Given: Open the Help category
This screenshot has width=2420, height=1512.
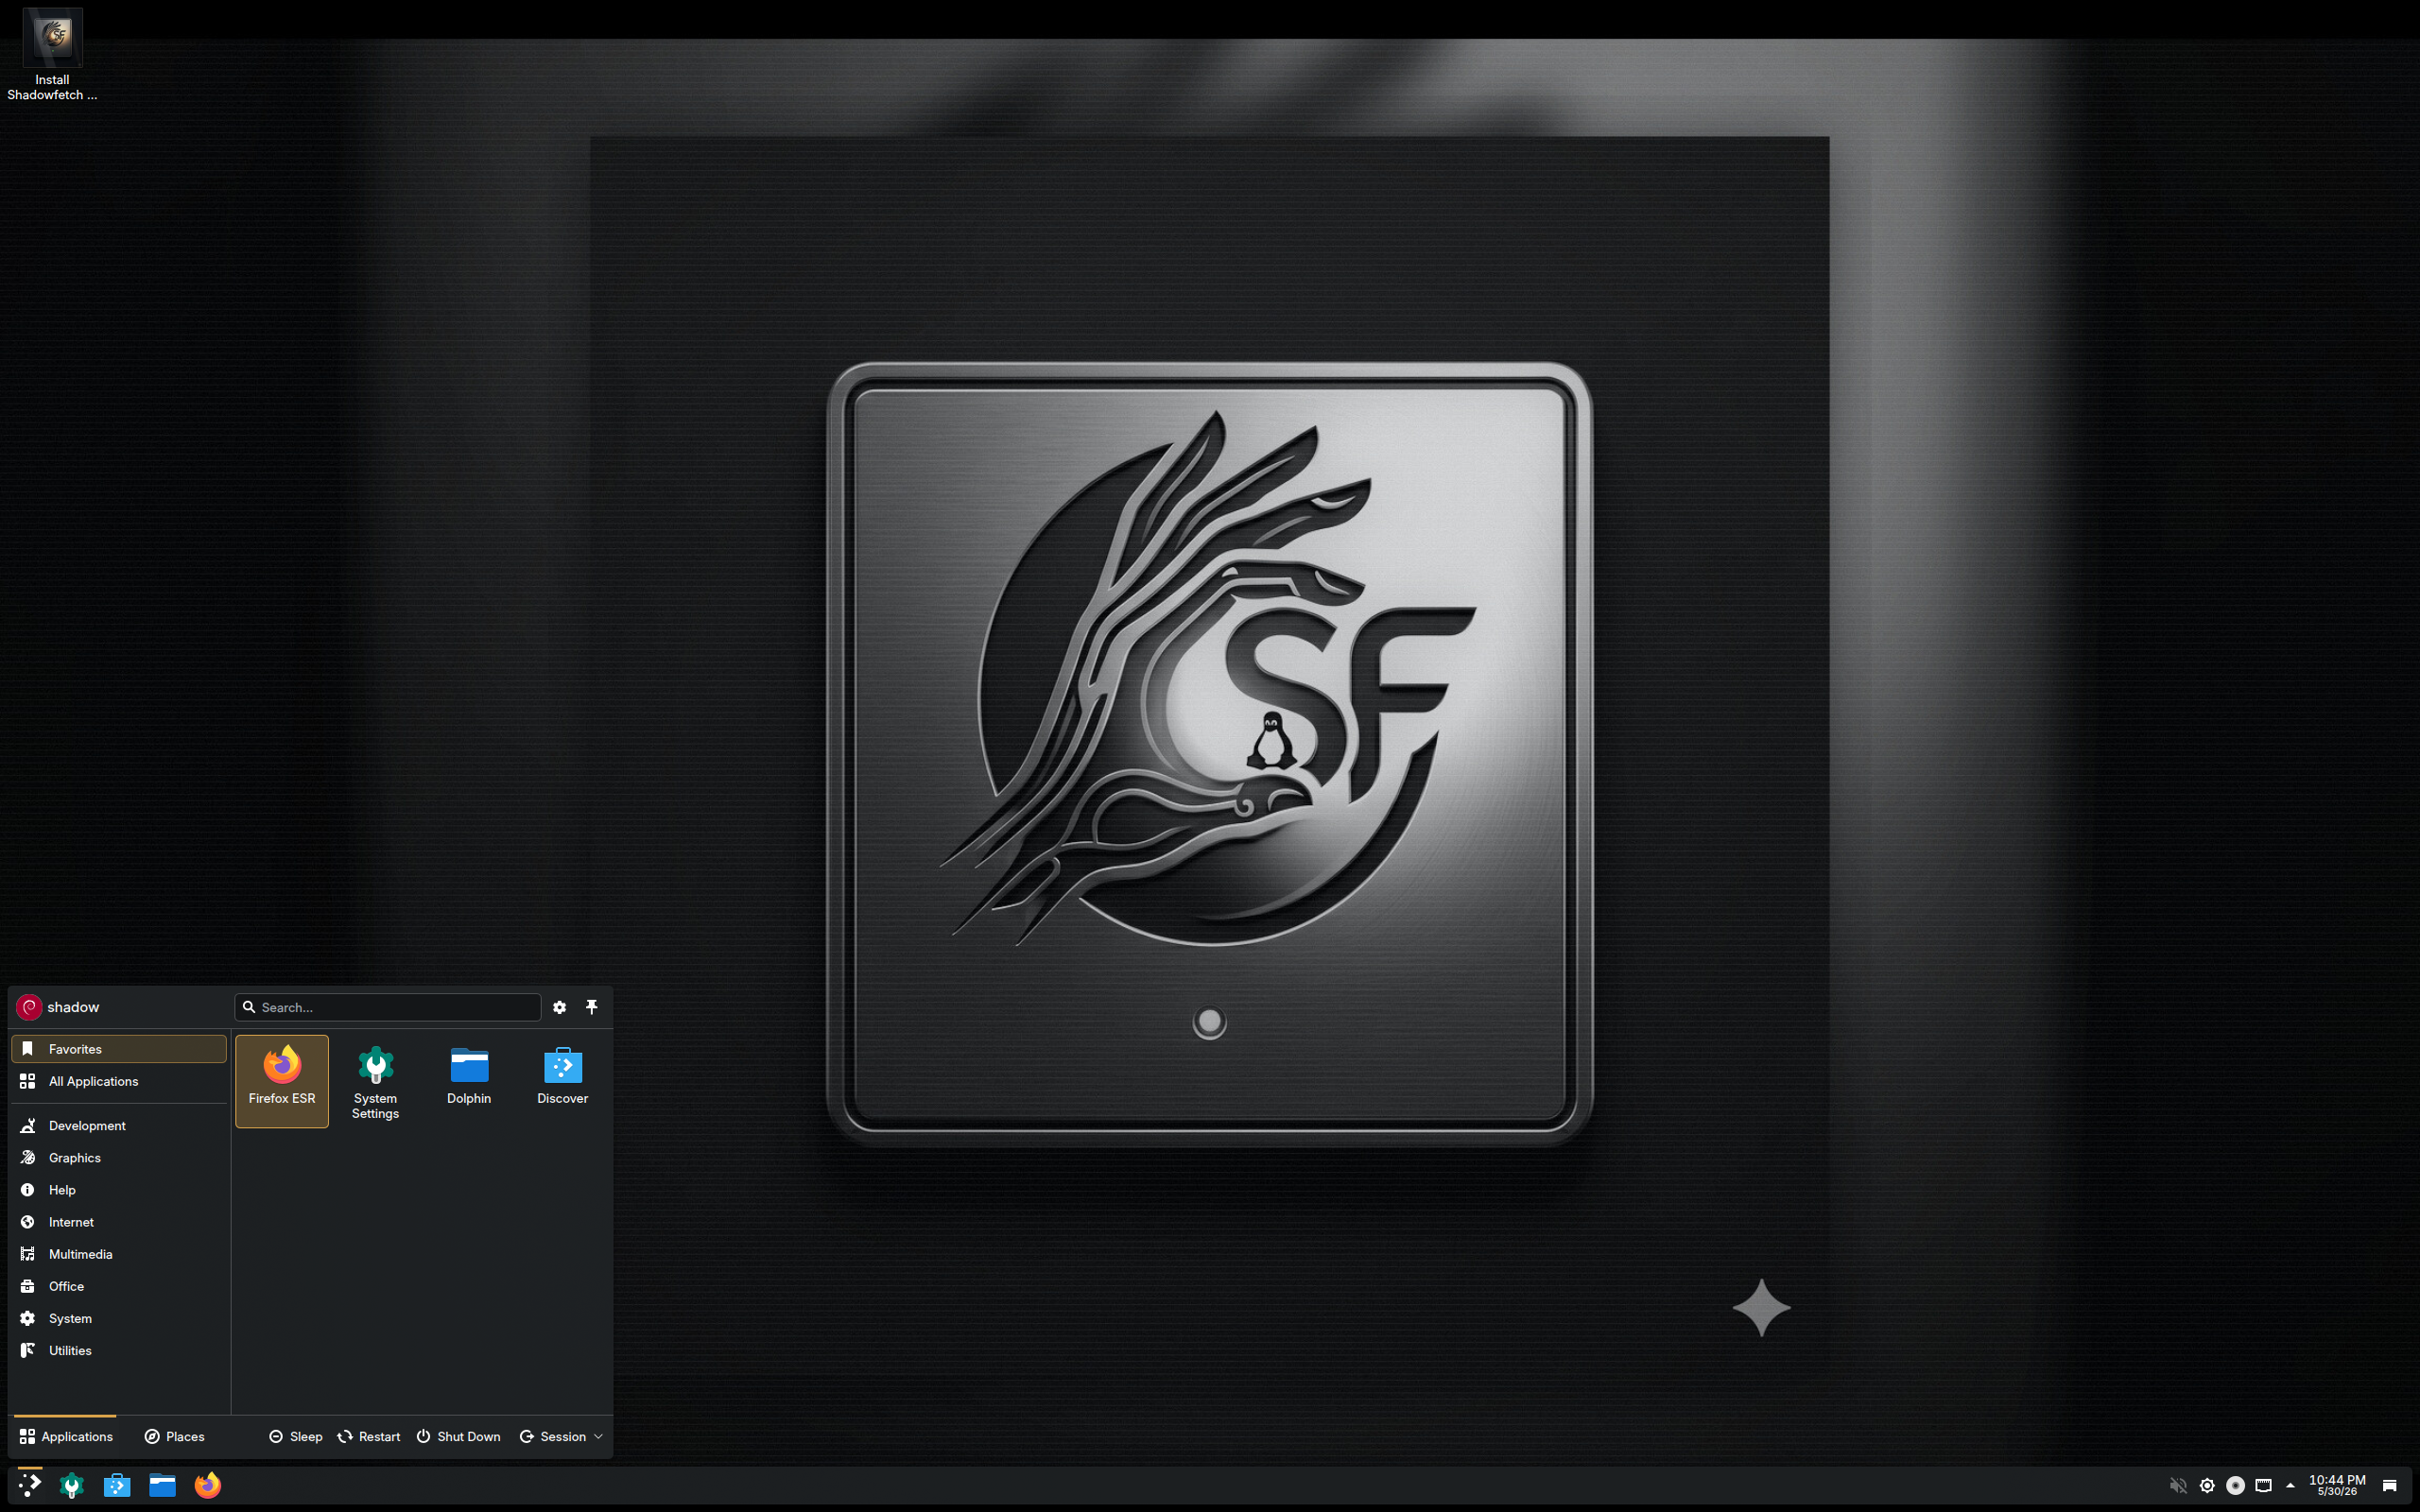Looking at the screenshot, I should point(119,1189).
